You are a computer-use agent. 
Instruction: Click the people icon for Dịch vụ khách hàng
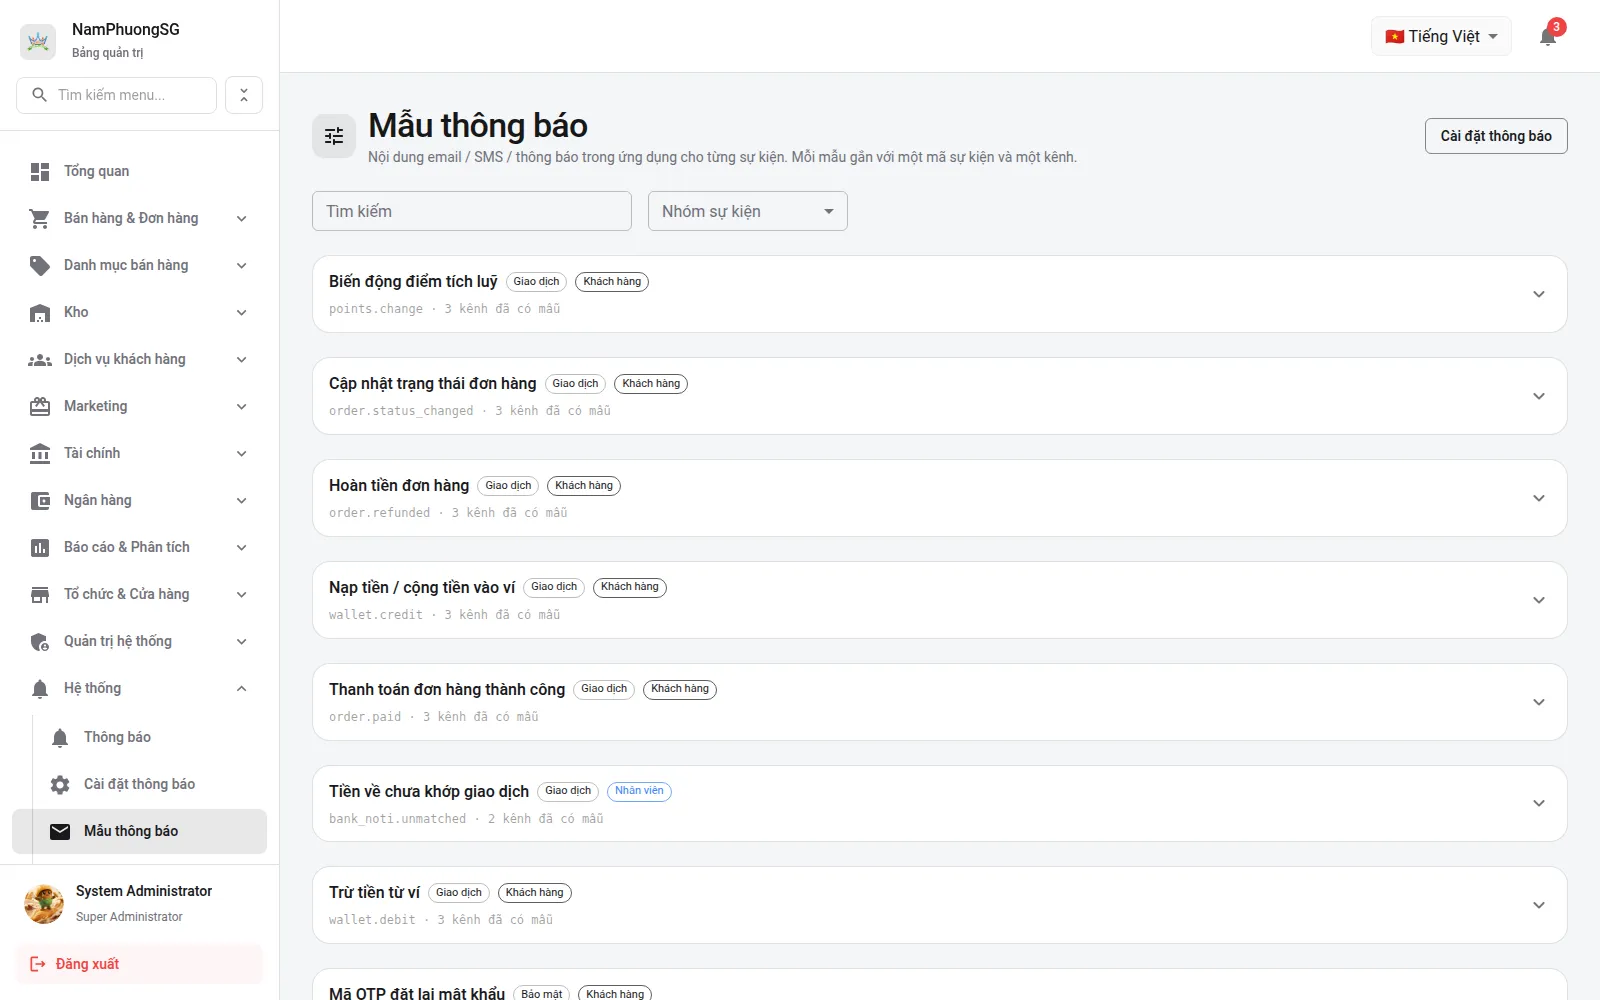[40, 360]
